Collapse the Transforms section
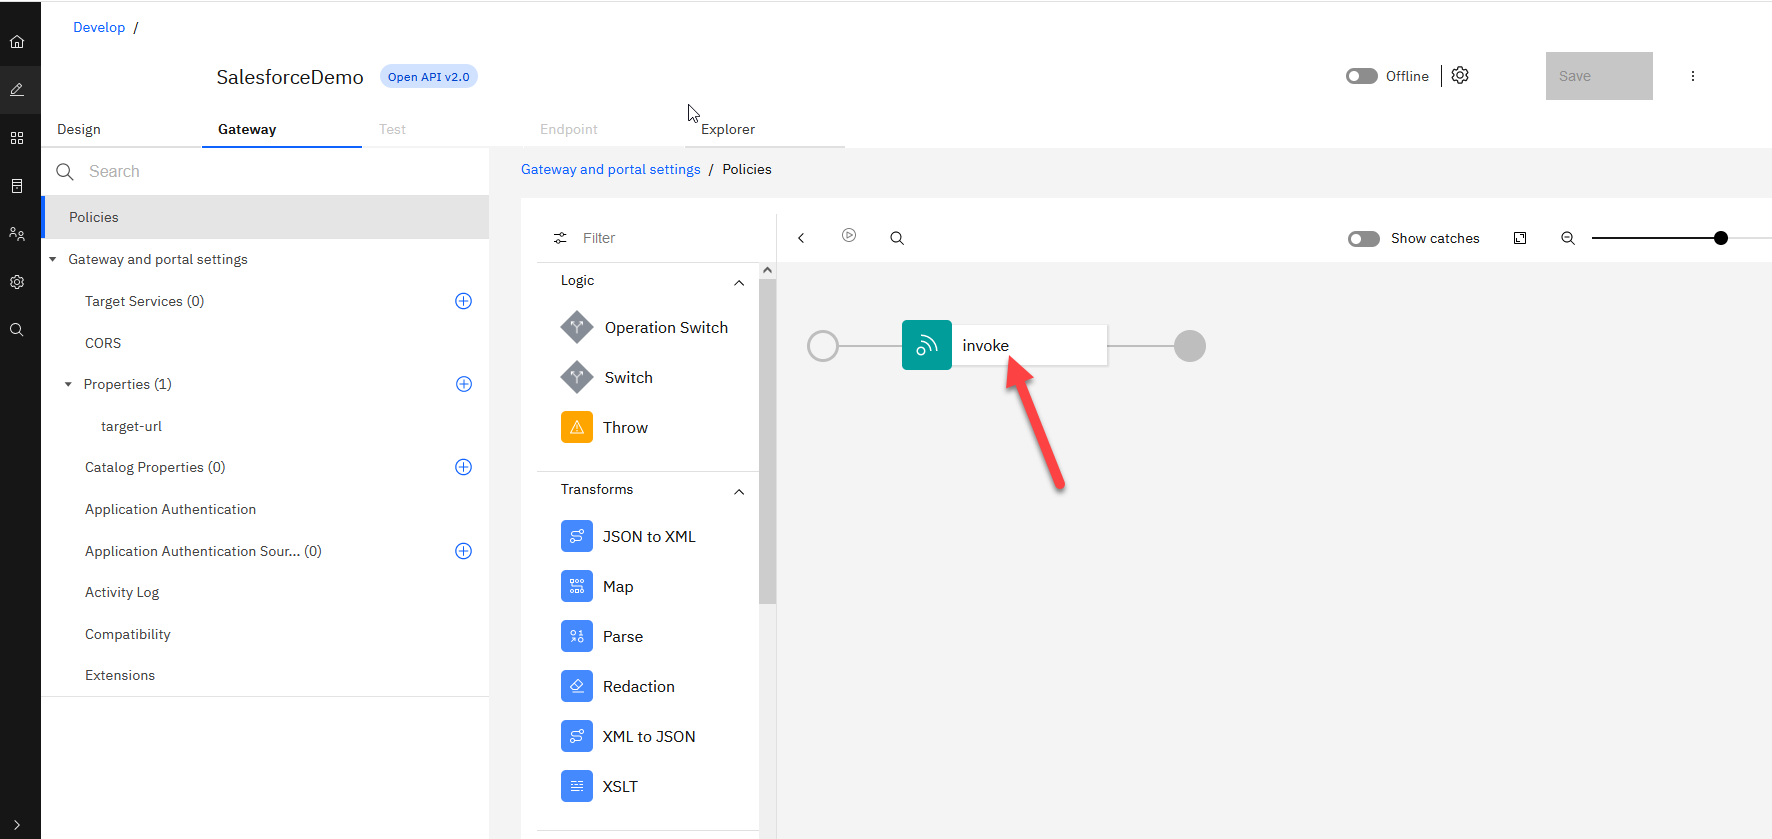This screenshot has height=839, width=1772. pos(739,491)
